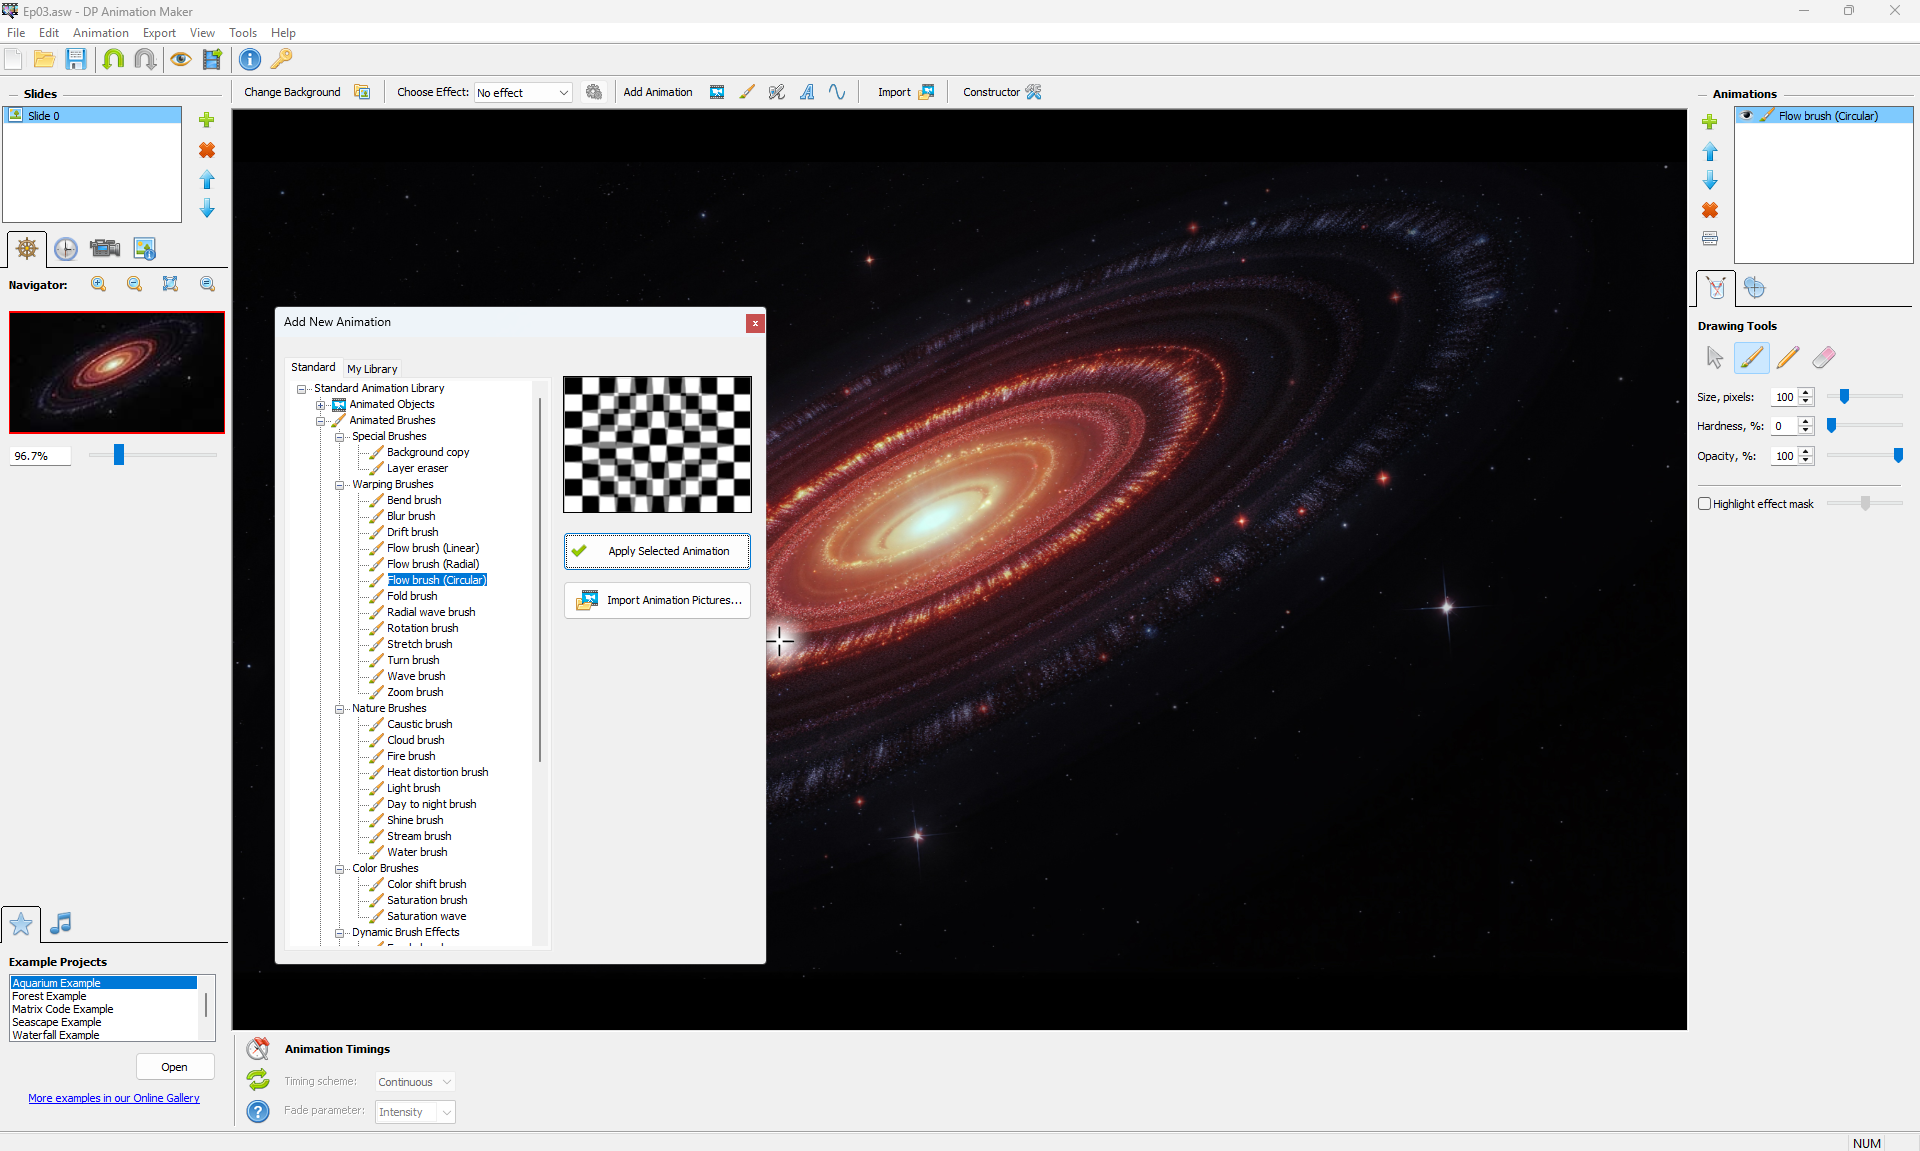Click the Undo arrow icon
The image size is (1920, 1151).
[113, 60]
